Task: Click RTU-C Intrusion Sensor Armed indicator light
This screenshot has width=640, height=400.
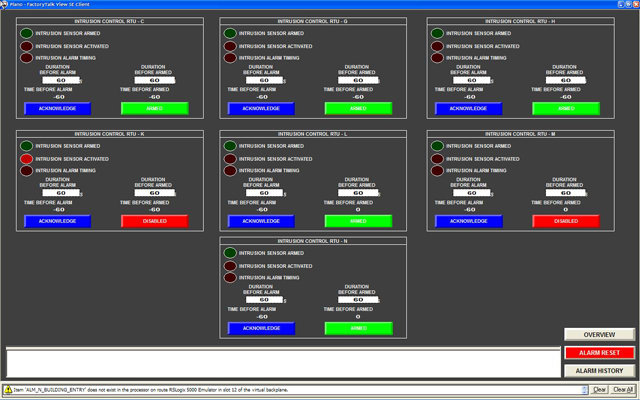Action: [26, 33]
